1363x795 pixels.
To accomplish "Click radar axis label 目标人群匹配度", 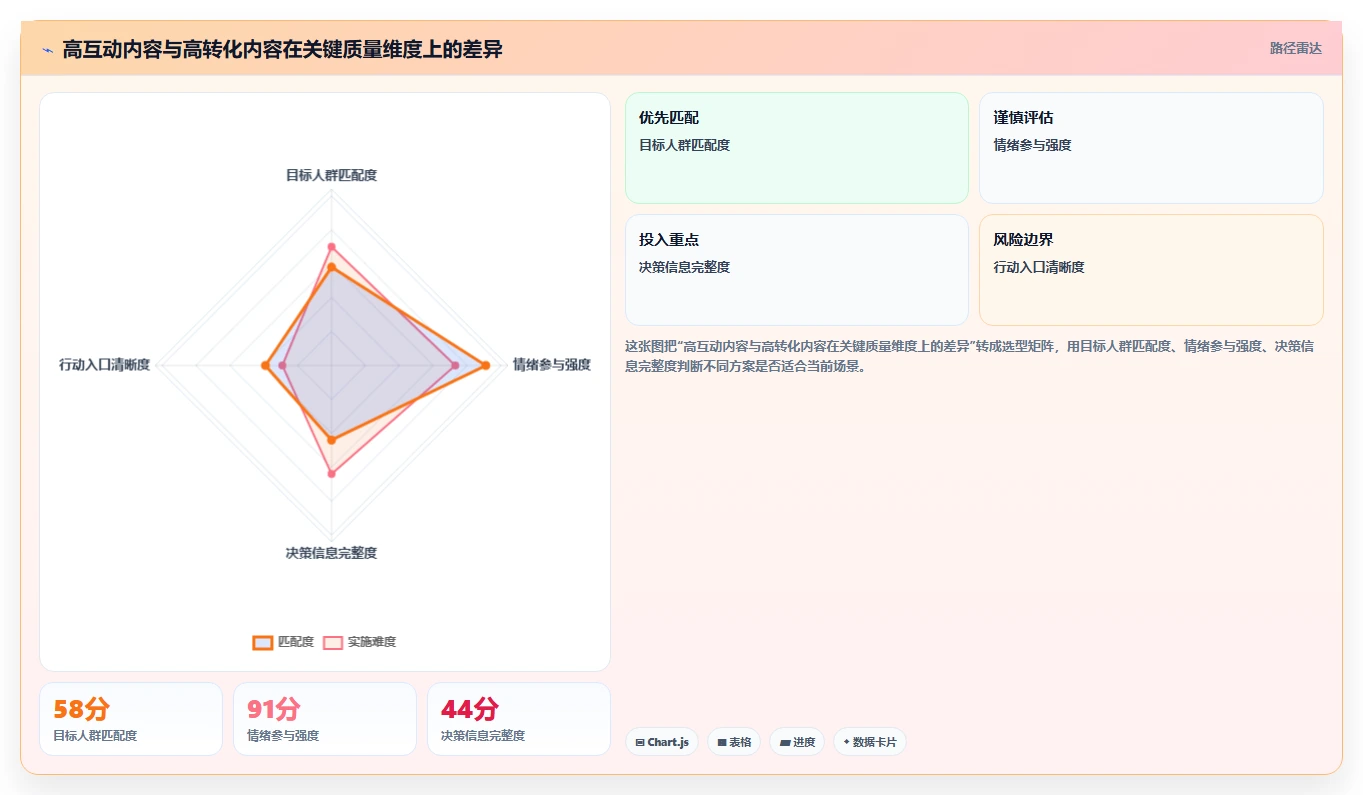I will point(331,175).
